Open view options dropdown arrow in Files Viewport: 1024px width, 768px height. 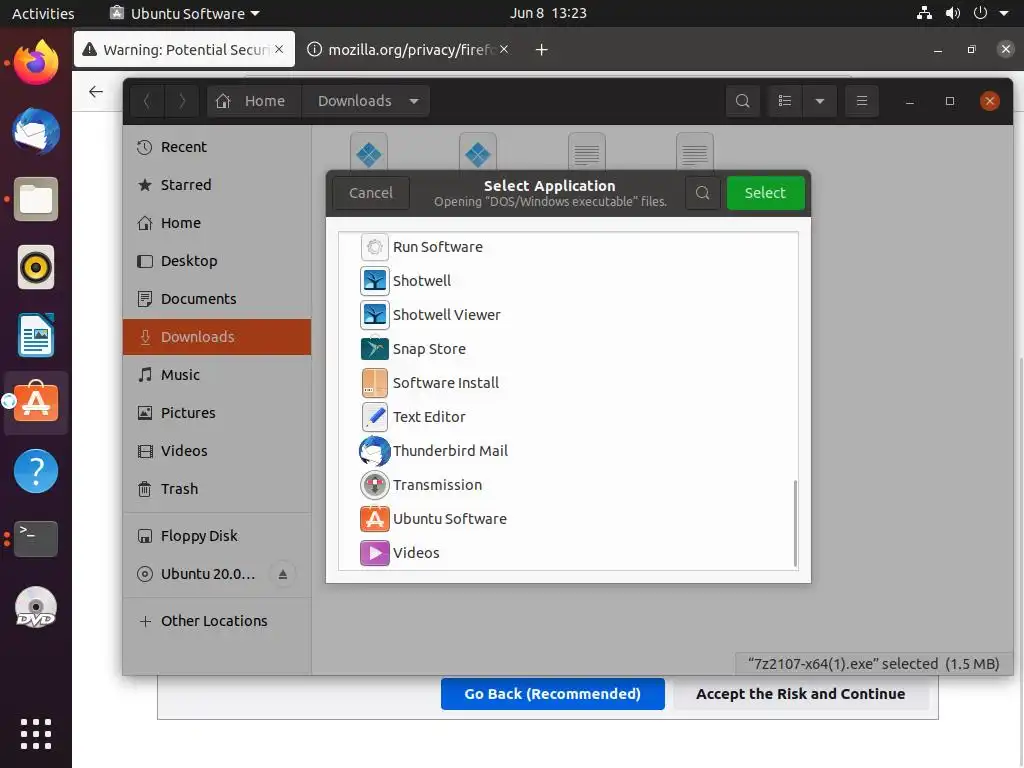point(820,101)
